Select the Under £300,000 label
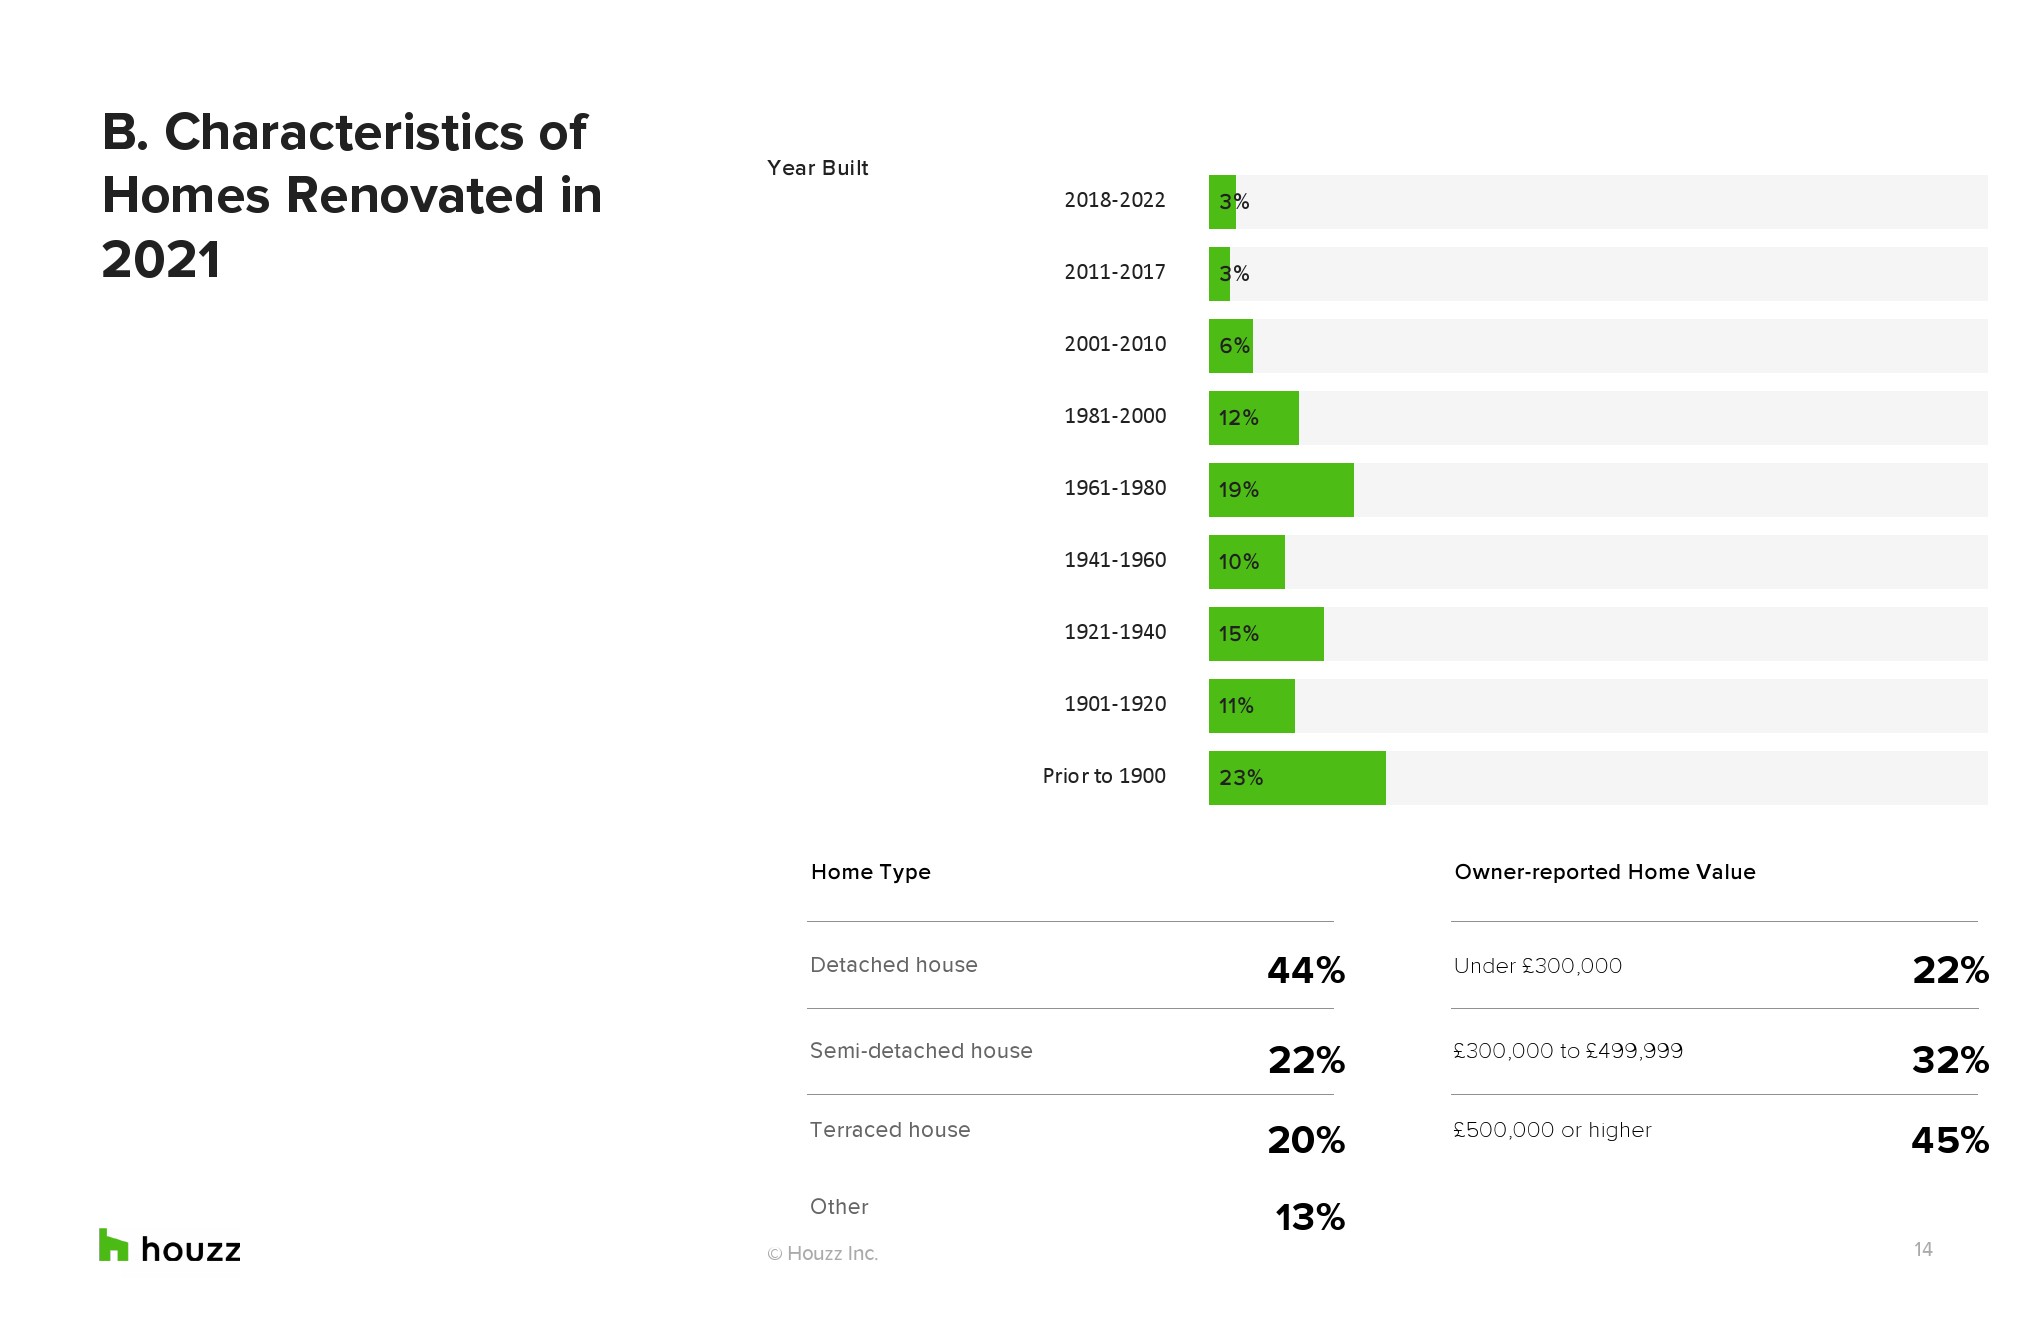2040x1320 pixels. [1537, 966]
